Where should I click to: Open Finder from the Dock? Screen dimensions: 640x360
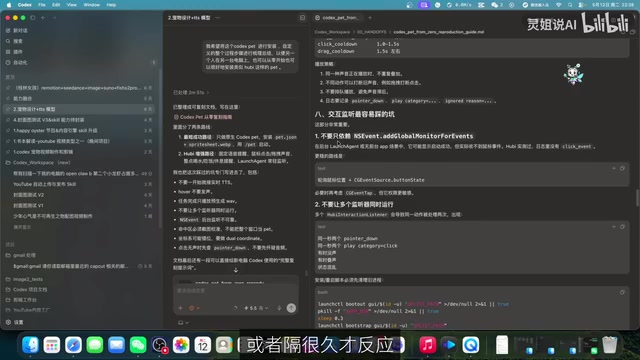[x=31, y=345]
